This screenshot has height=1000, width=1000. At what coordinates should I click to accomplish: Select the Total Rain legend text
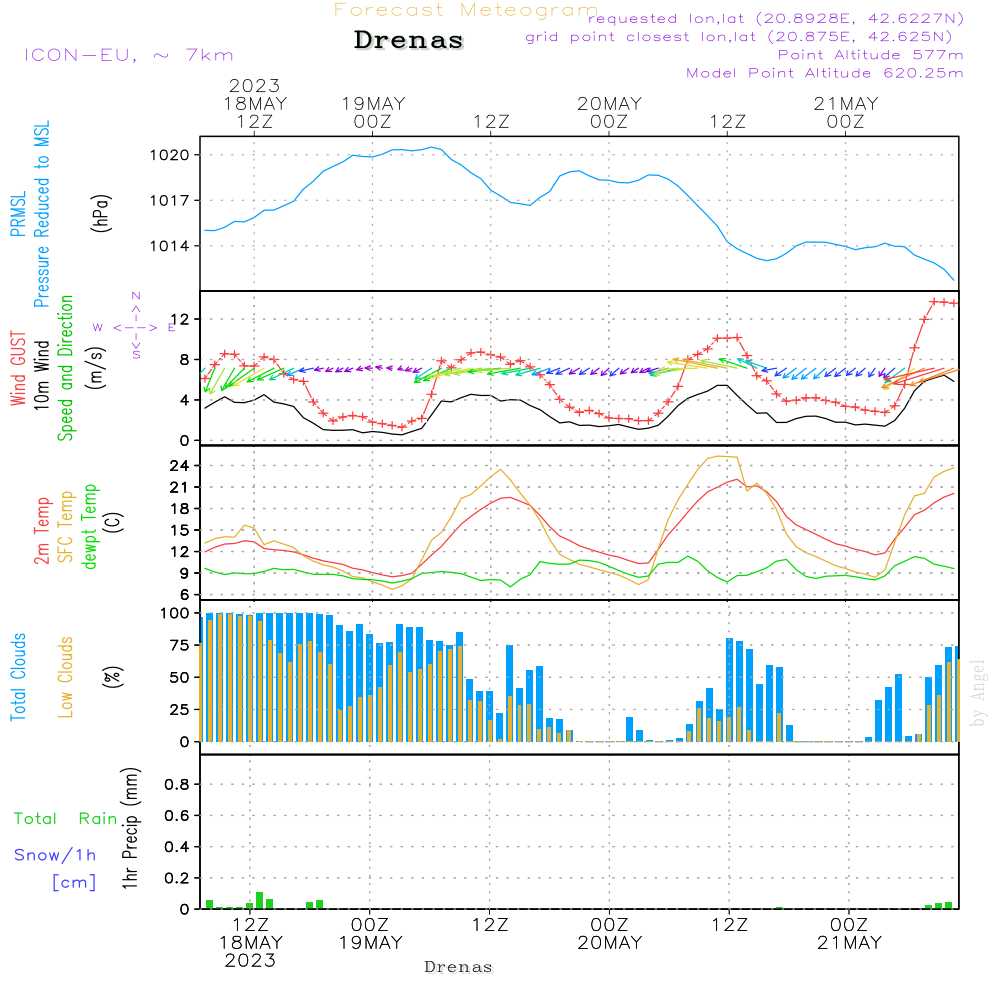[65, 819]
